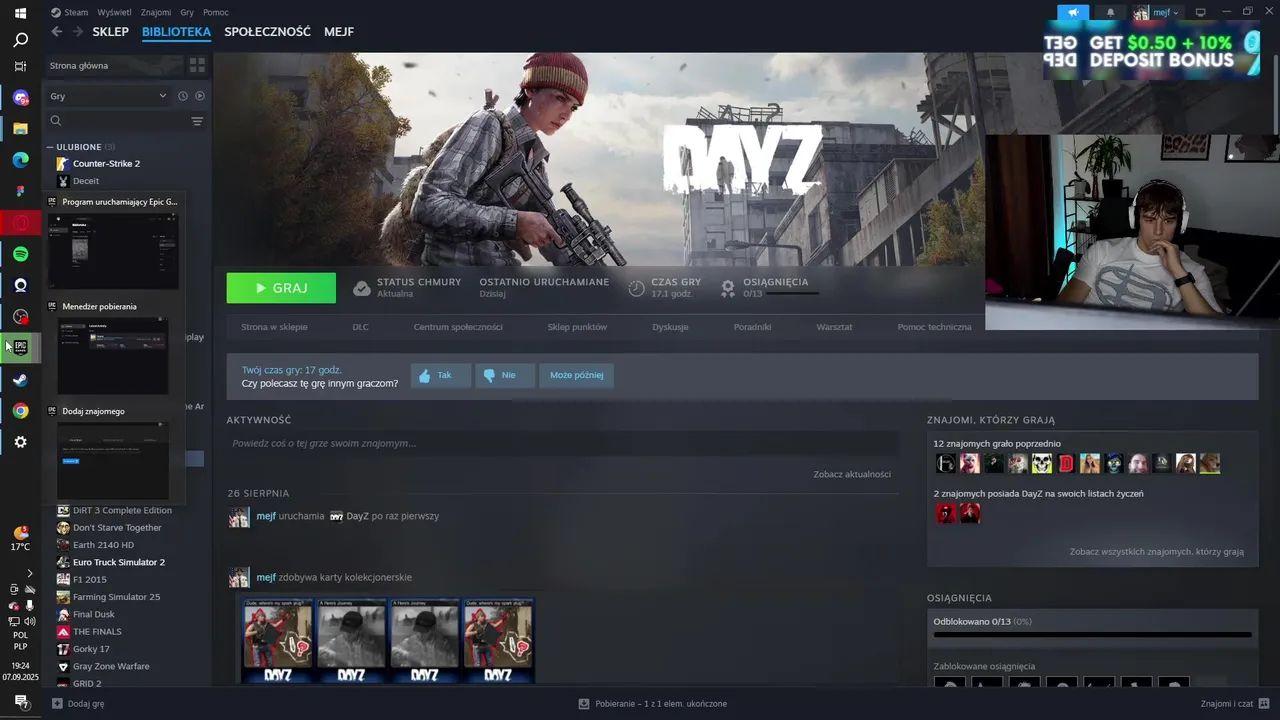The width and height of the screenshot is (1280, 720).
Task: Click the Odblokowano 0/13 achievements progress bar
Action: (x=1092, y=634)
